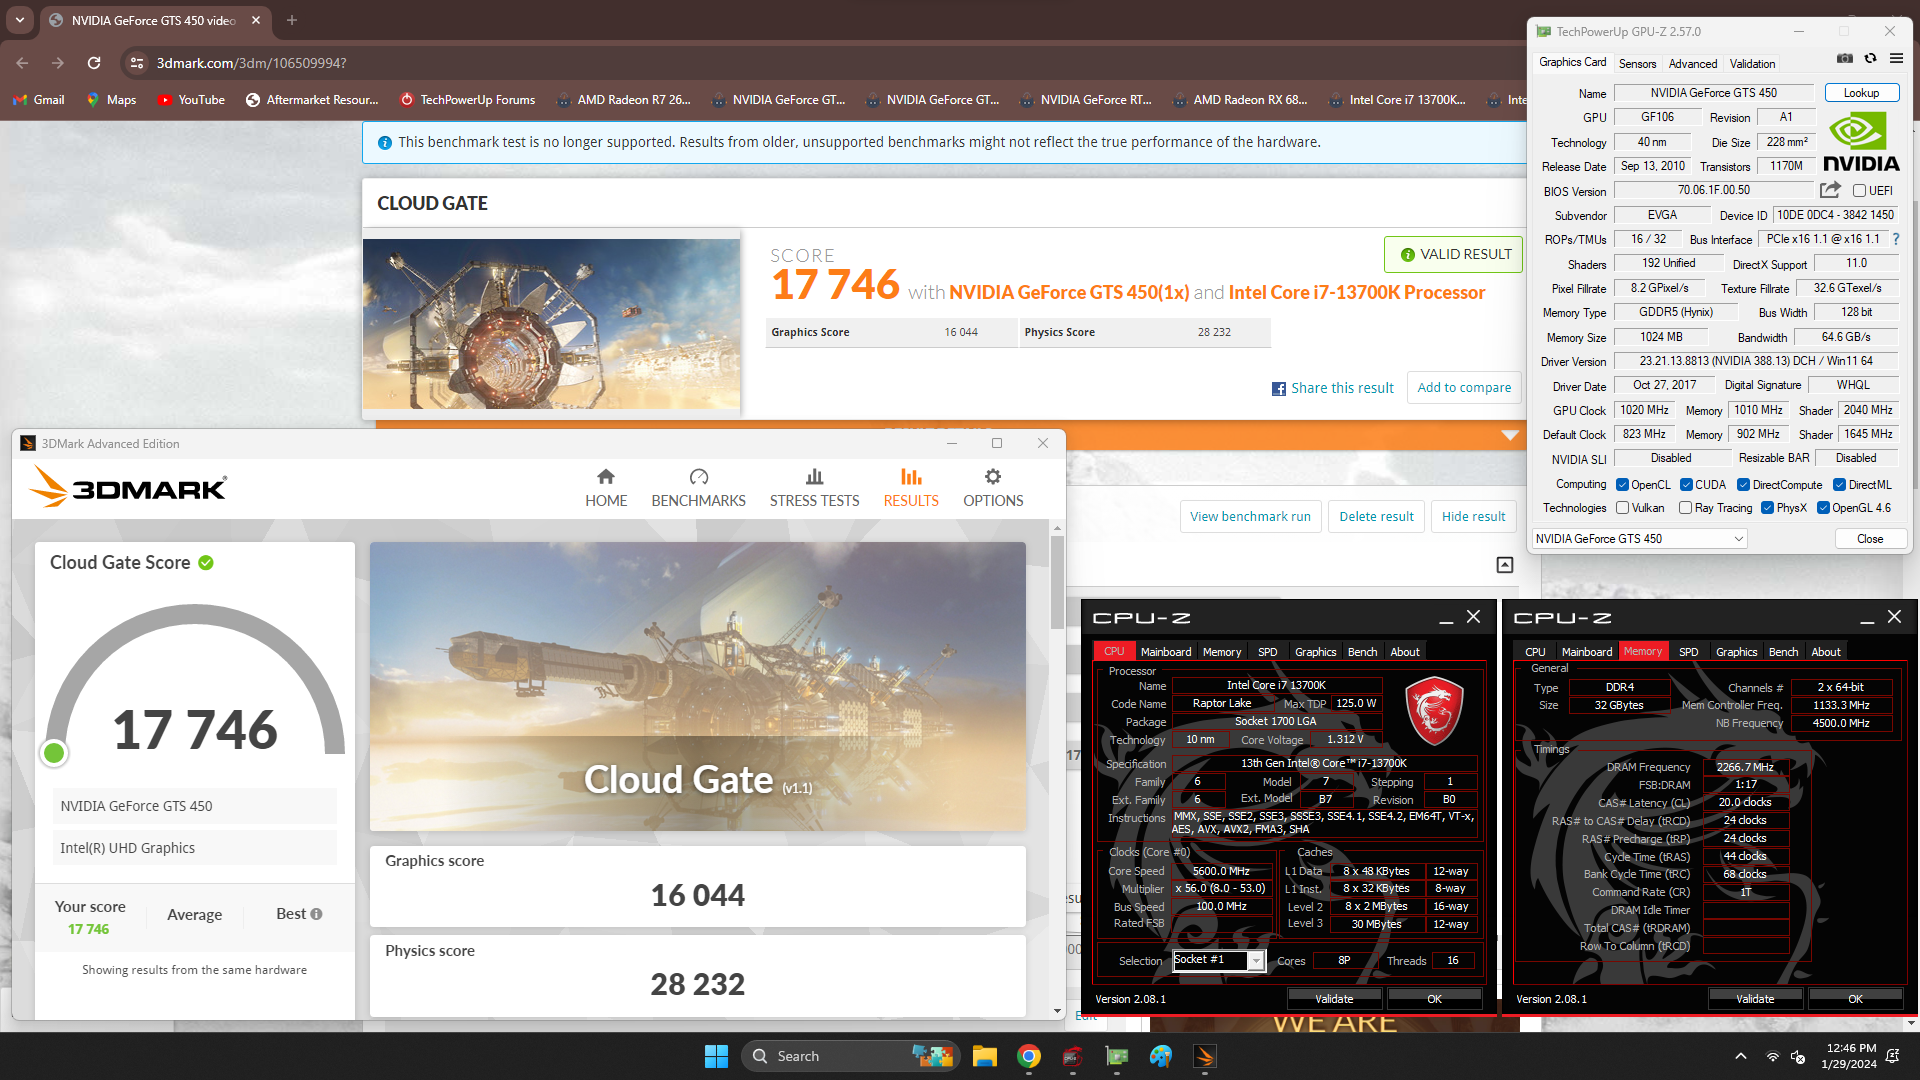
Task: Click the GPU-Z refresh icon
Action: 1870,59
